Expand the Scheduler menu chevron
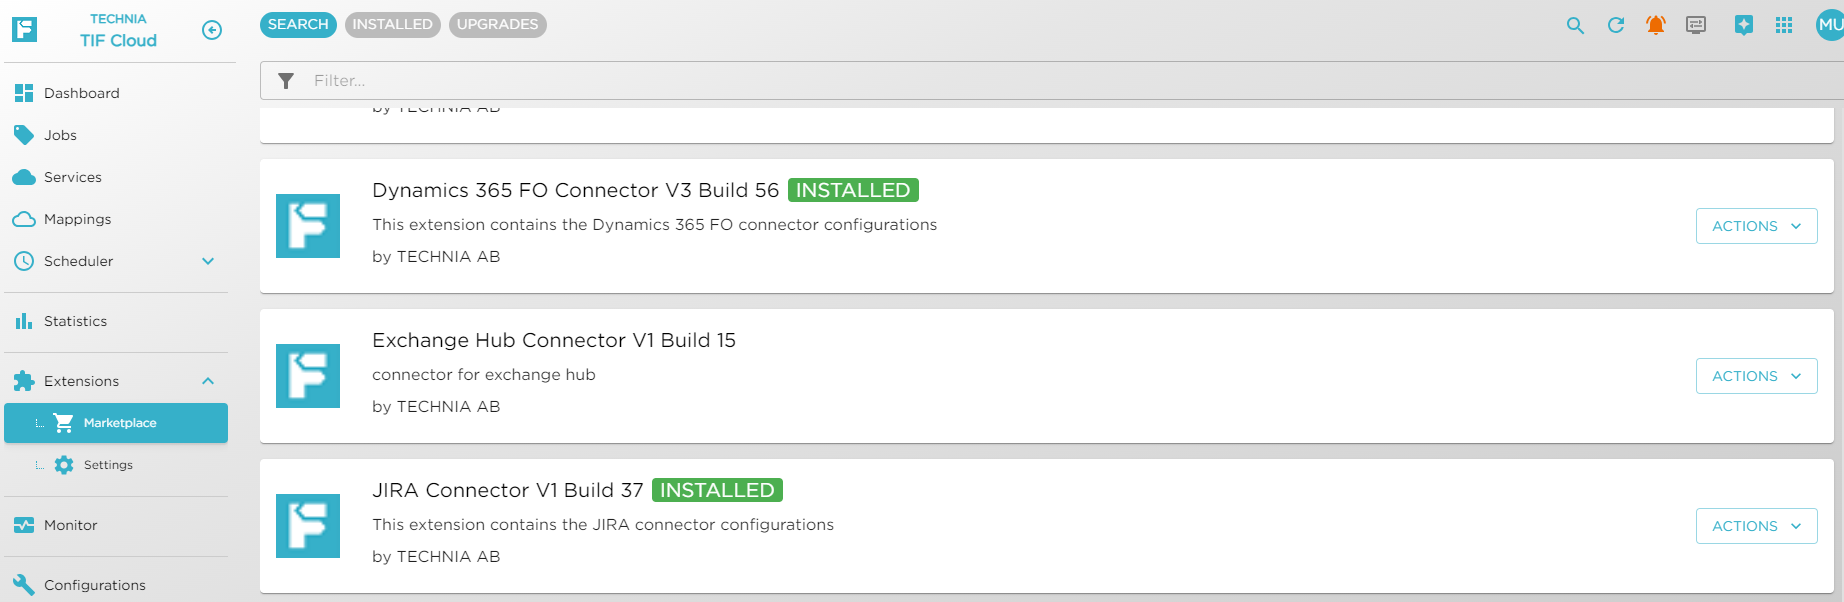The height and width of the screenshot is (602, 1844). (208, 261)
